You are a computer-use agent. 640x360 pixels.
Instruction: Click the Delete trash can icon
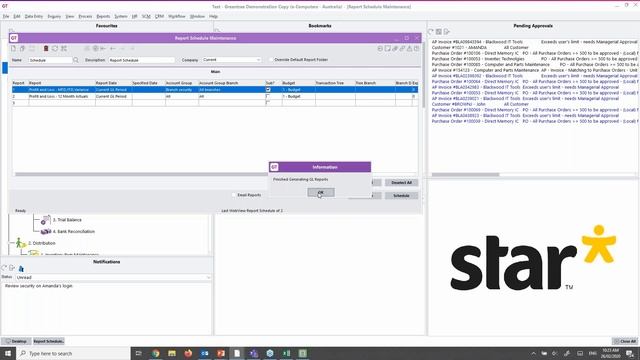click(x=46, y=49)
